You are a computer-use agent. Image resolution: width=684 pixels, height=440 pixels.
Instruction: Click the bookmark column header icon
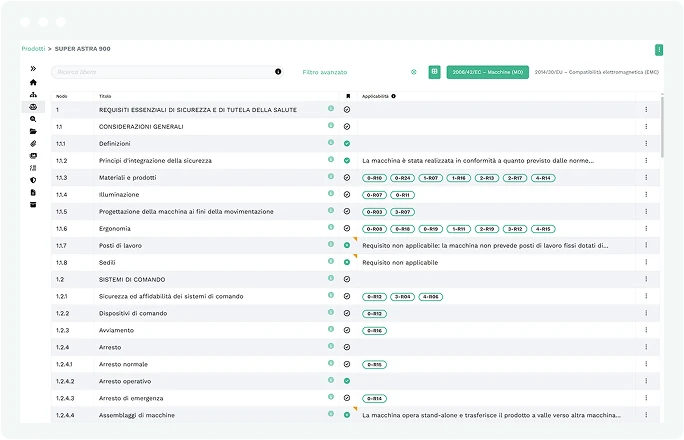348,96
